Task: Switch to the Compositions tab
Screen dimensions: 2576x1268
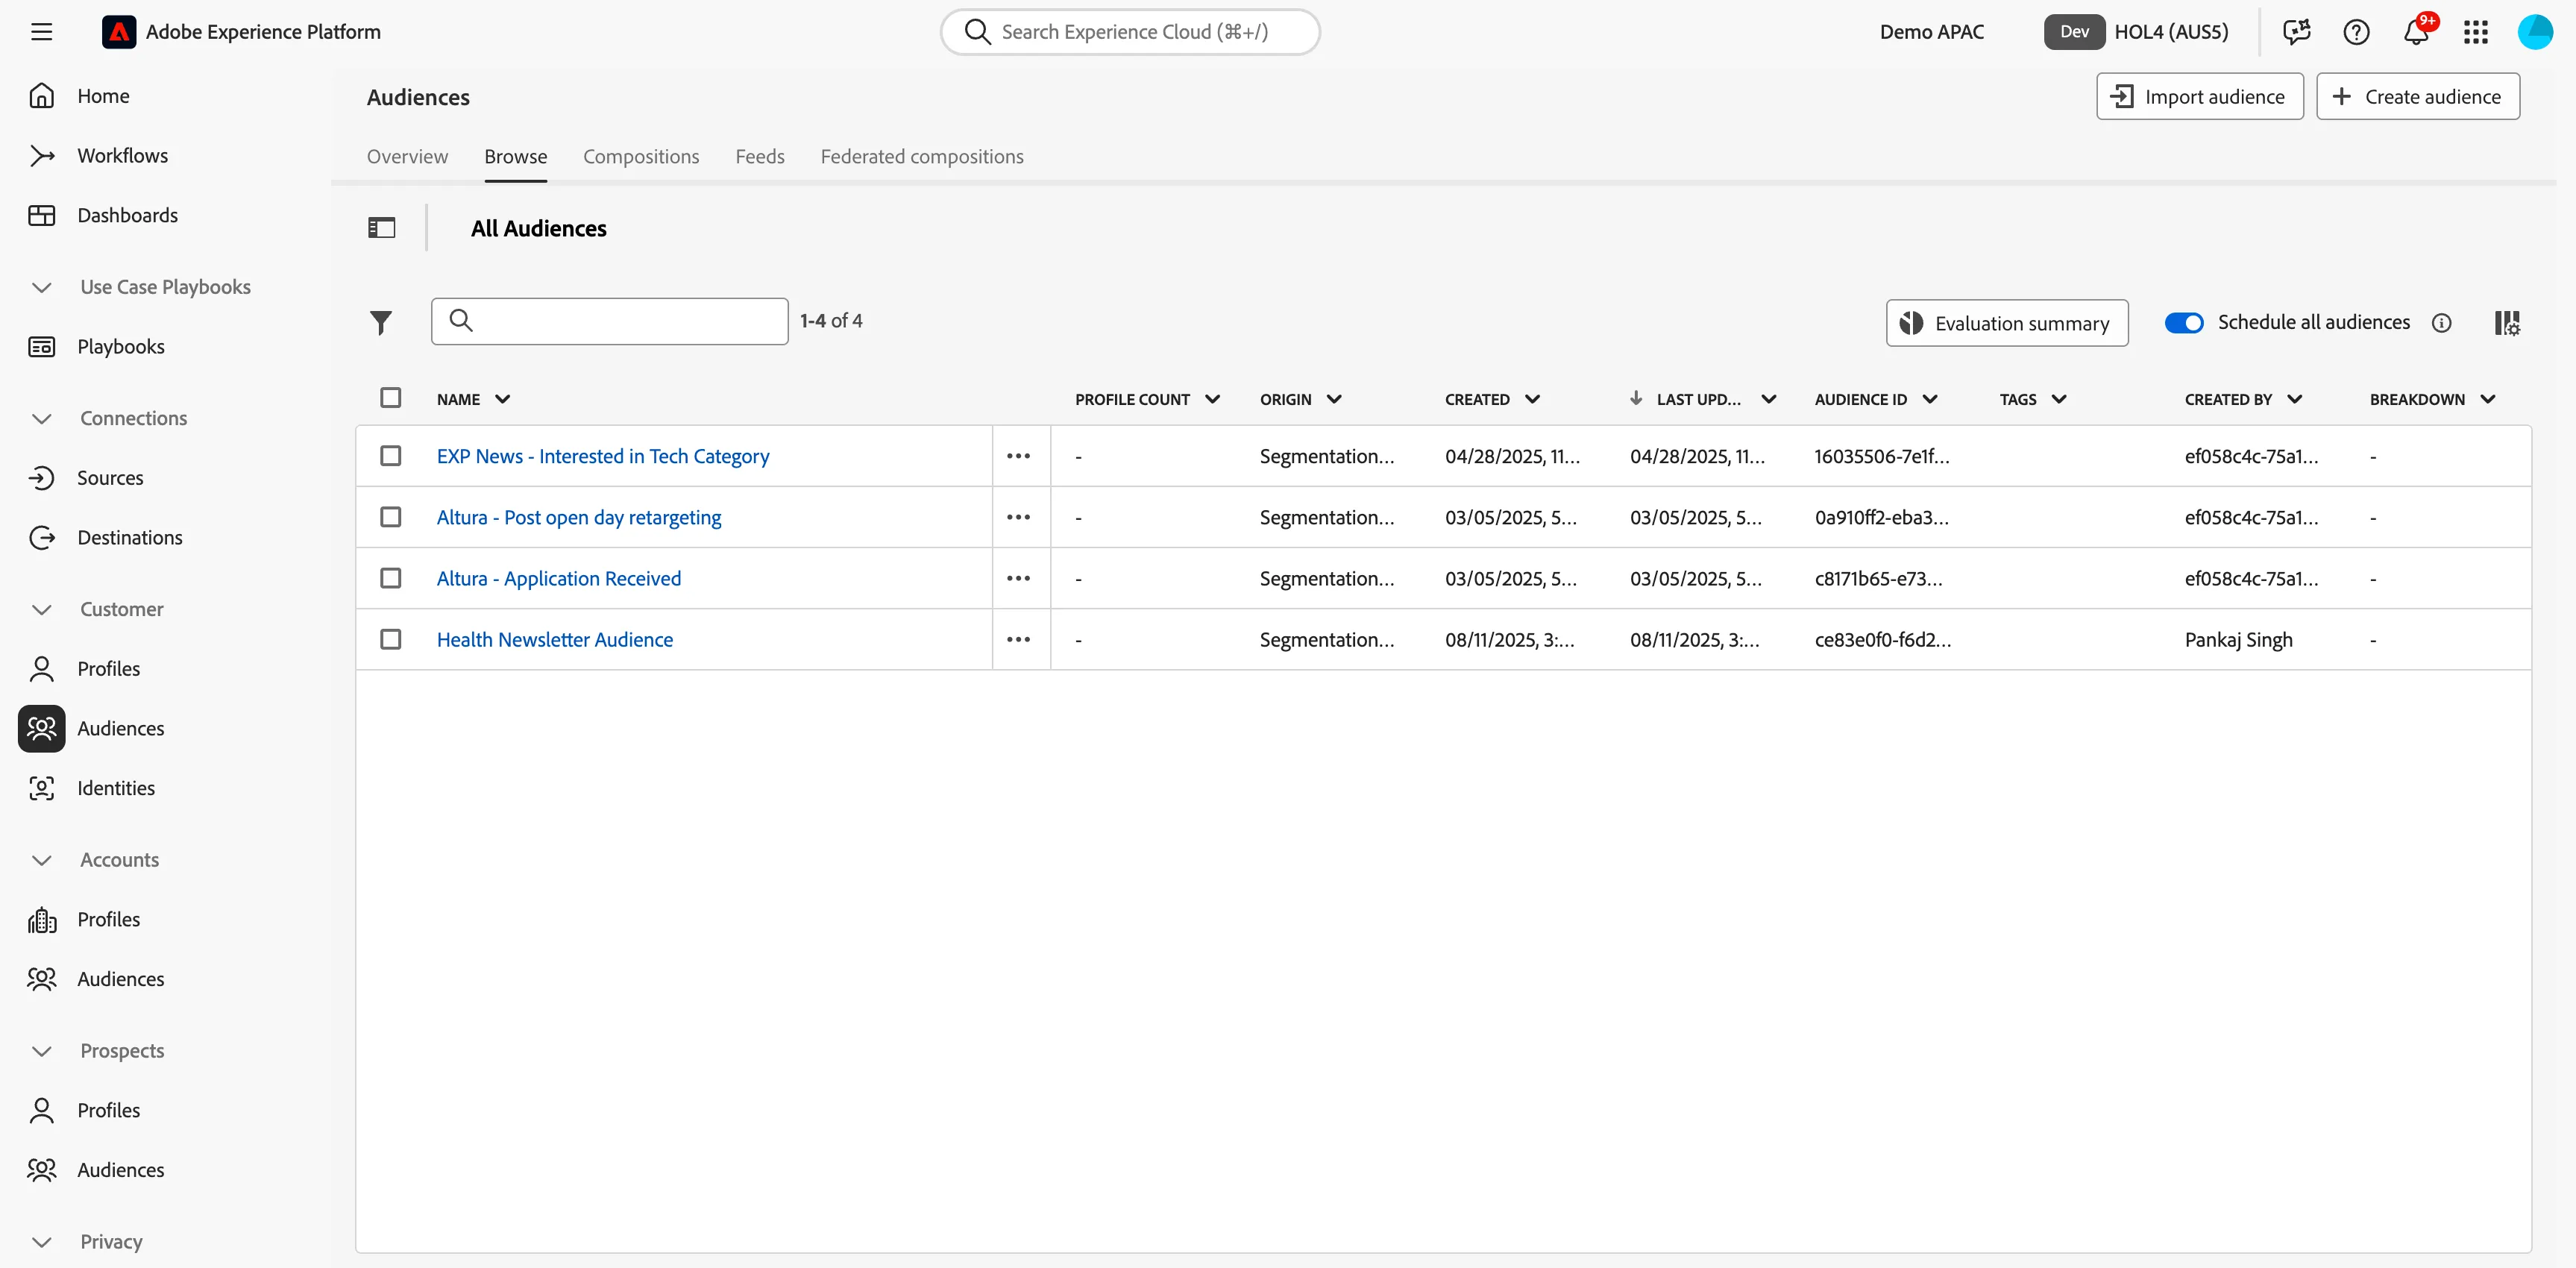Action: coord(641,157)
